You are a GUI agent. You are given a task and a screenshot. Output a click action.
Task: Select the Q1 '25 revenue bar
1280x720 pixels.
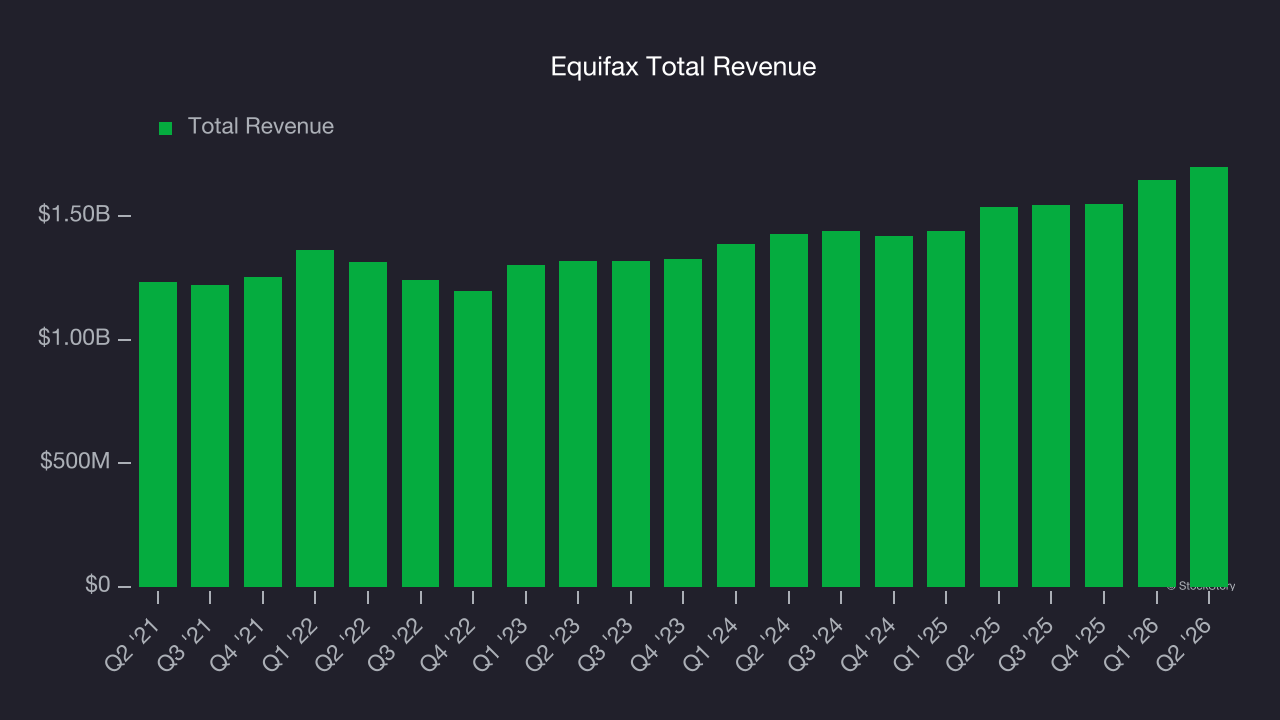point(946,409)
